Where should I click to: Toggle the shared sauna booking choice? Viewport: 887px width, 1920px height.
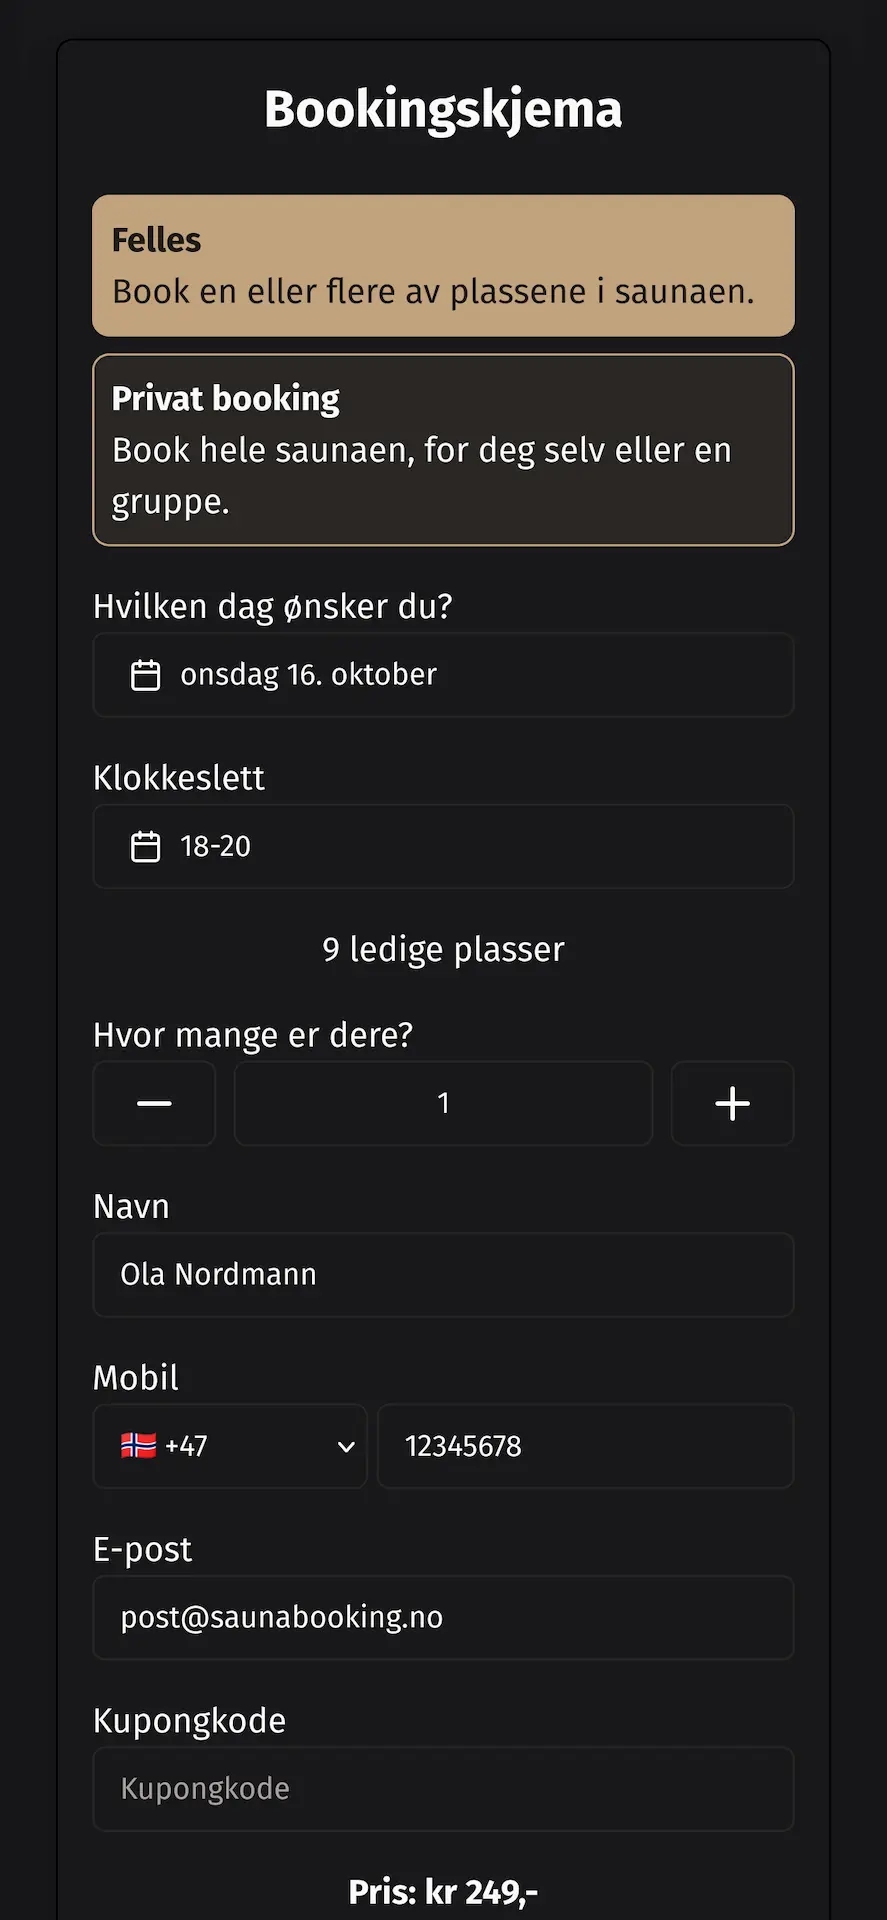click(443, 265)
